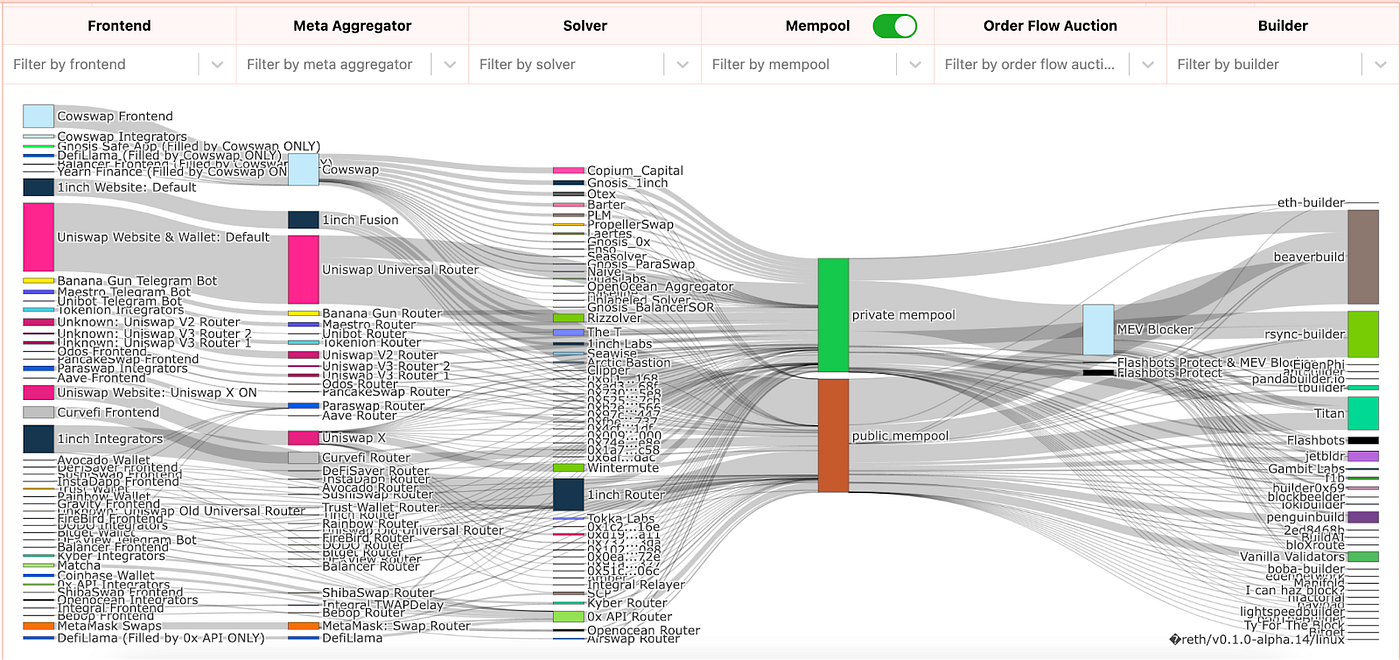Image resolution: width=1400 pixels, height=660 pixels.
Task: Click the 'Seawise' solver label
Action: pyautogui.click(x=612, y=354)
